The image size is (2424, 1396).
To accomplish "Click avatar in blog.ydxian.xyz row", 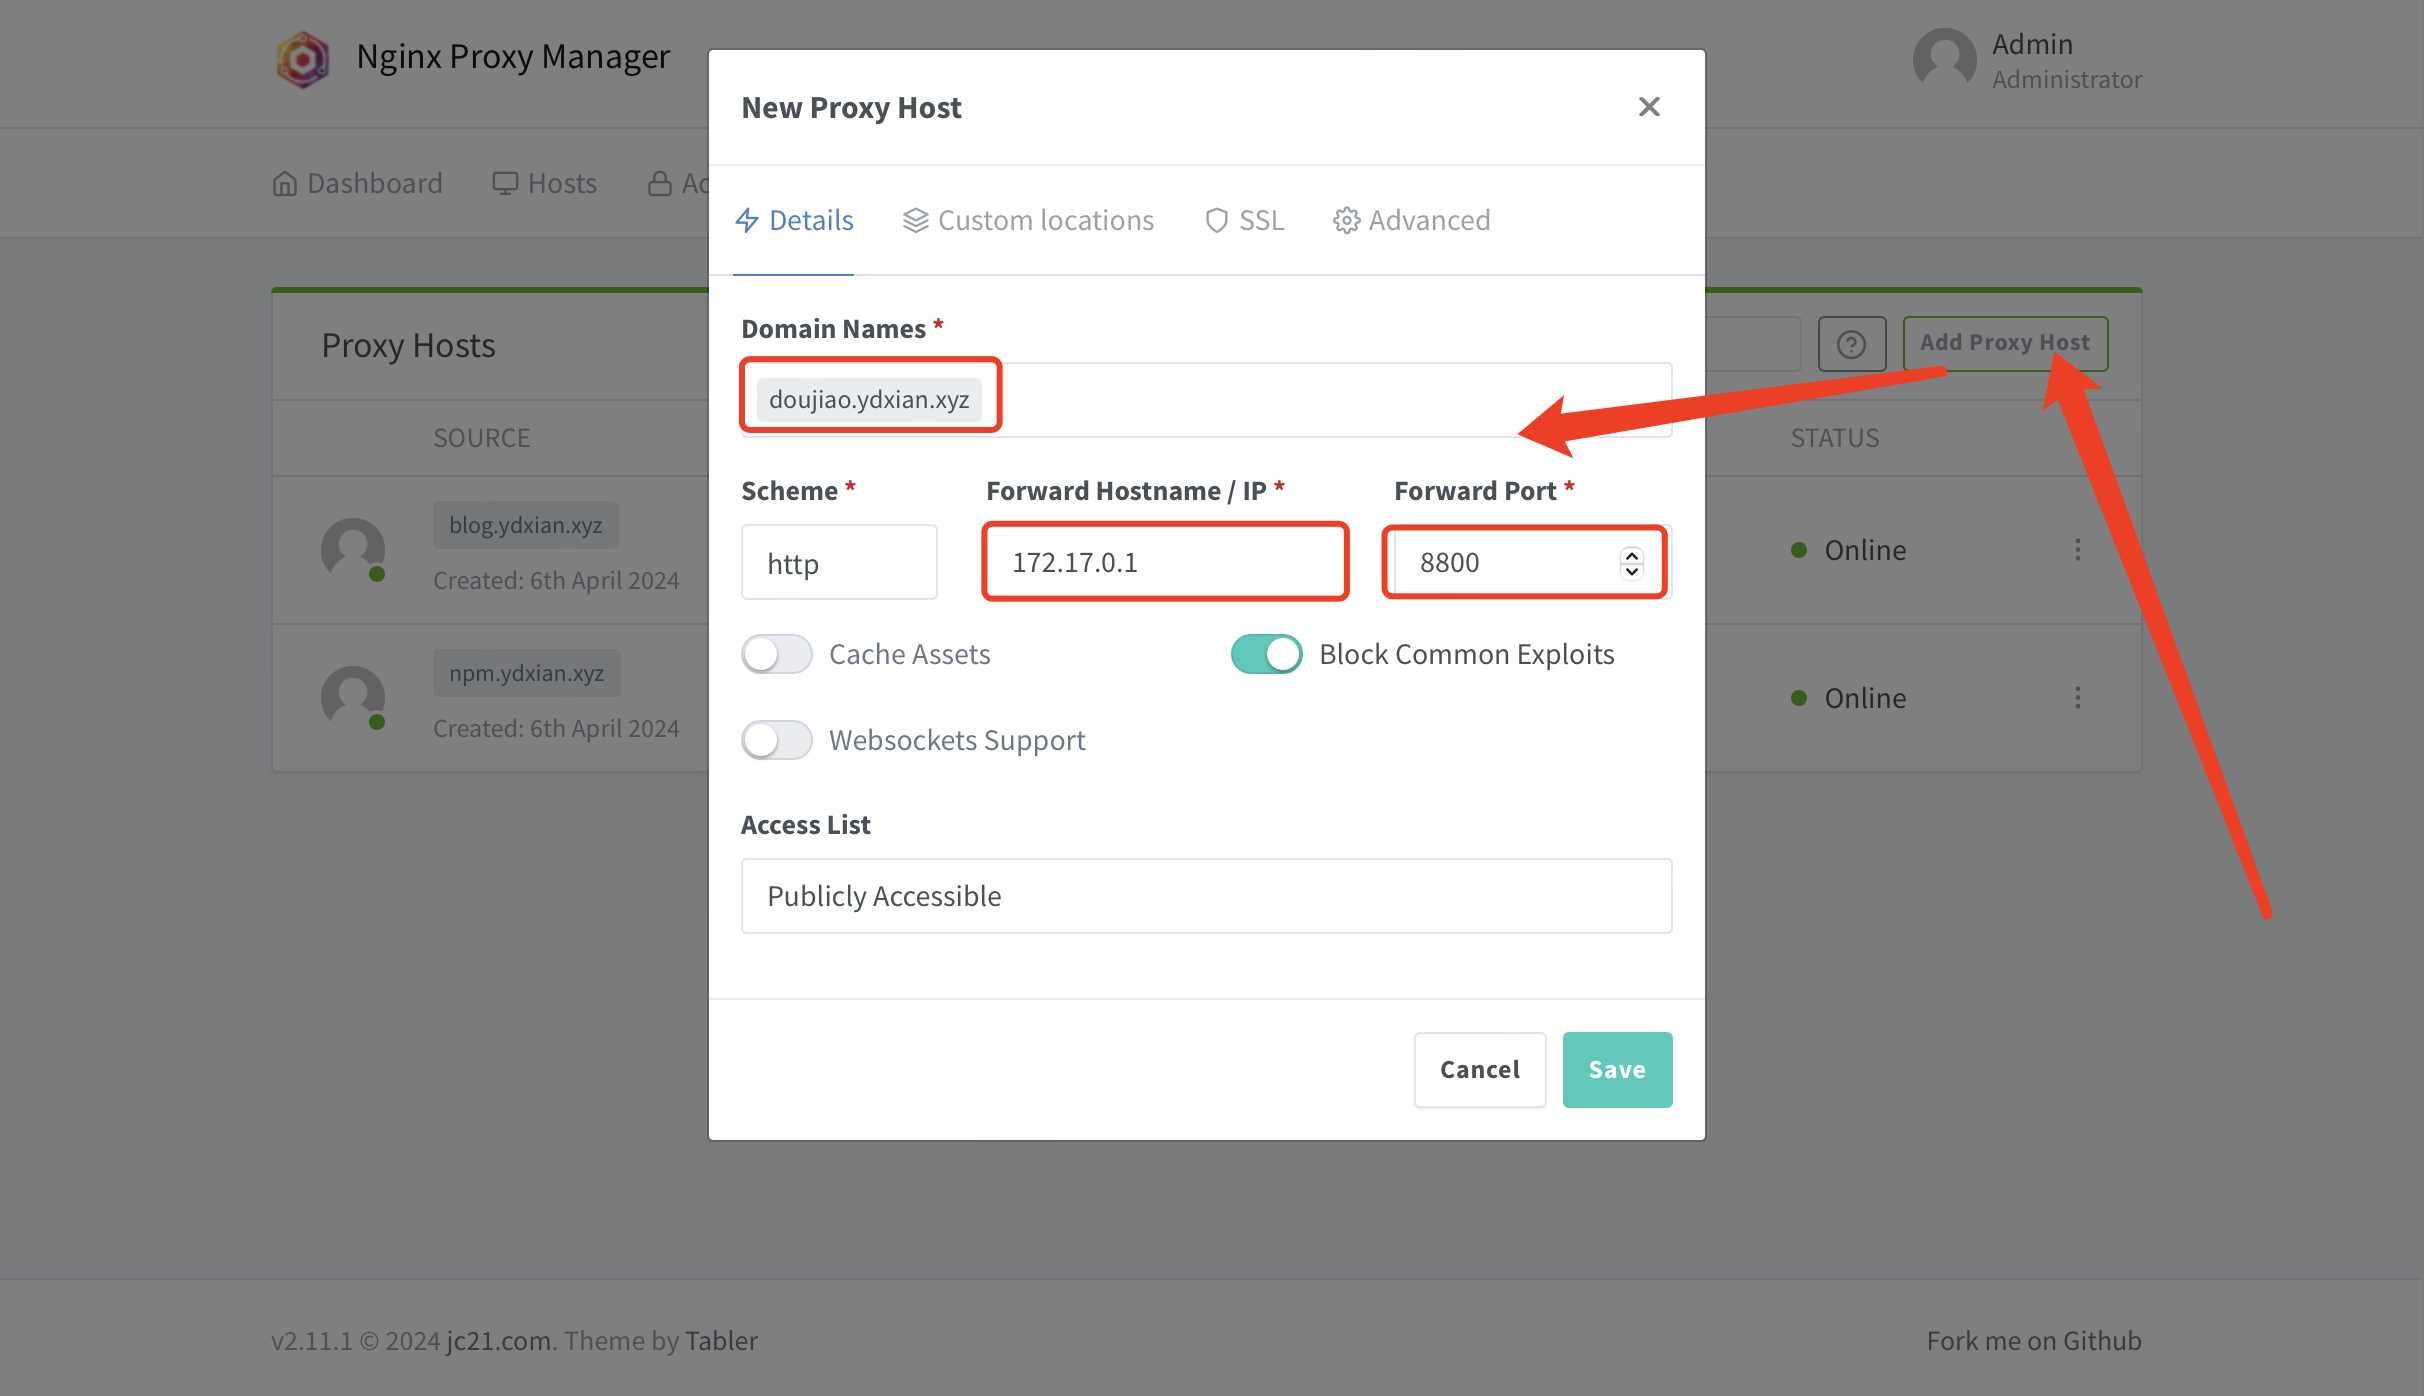I will pos(353,550).
